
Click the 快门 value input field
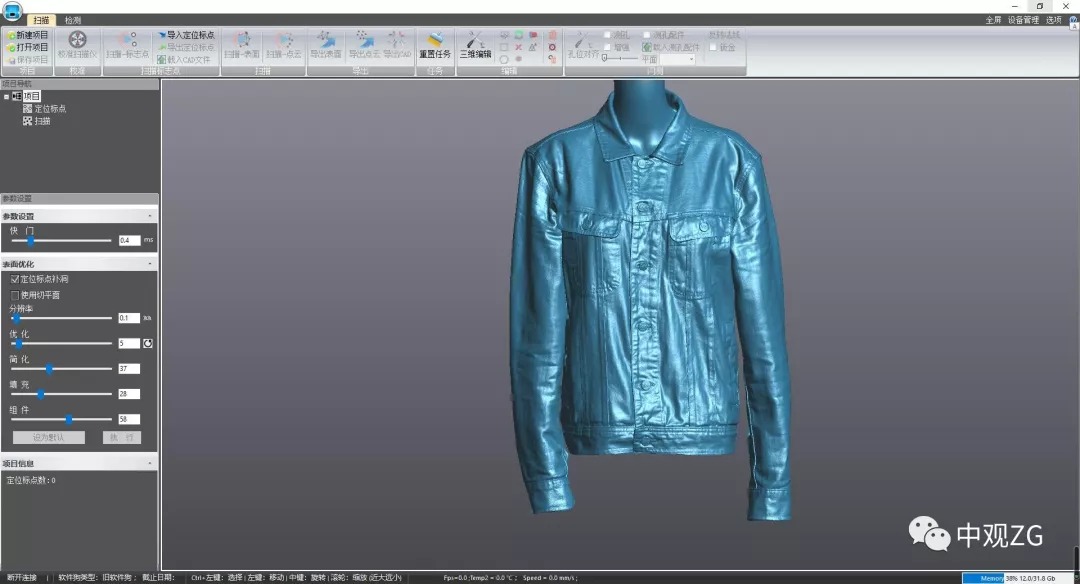tap(129, 241)
